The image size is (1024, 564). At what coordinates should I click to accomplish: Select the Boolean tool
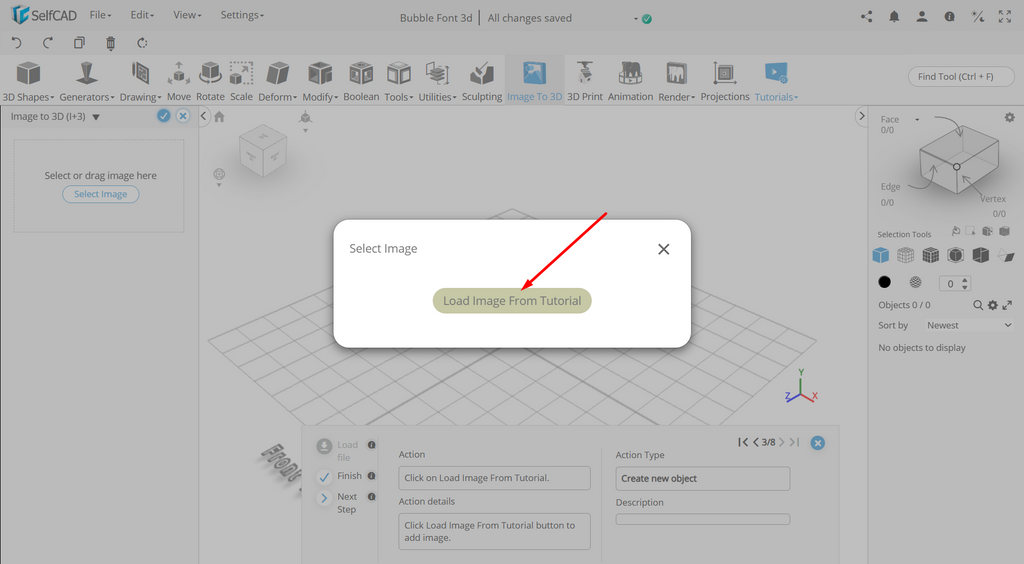click(x=361, y=82)
